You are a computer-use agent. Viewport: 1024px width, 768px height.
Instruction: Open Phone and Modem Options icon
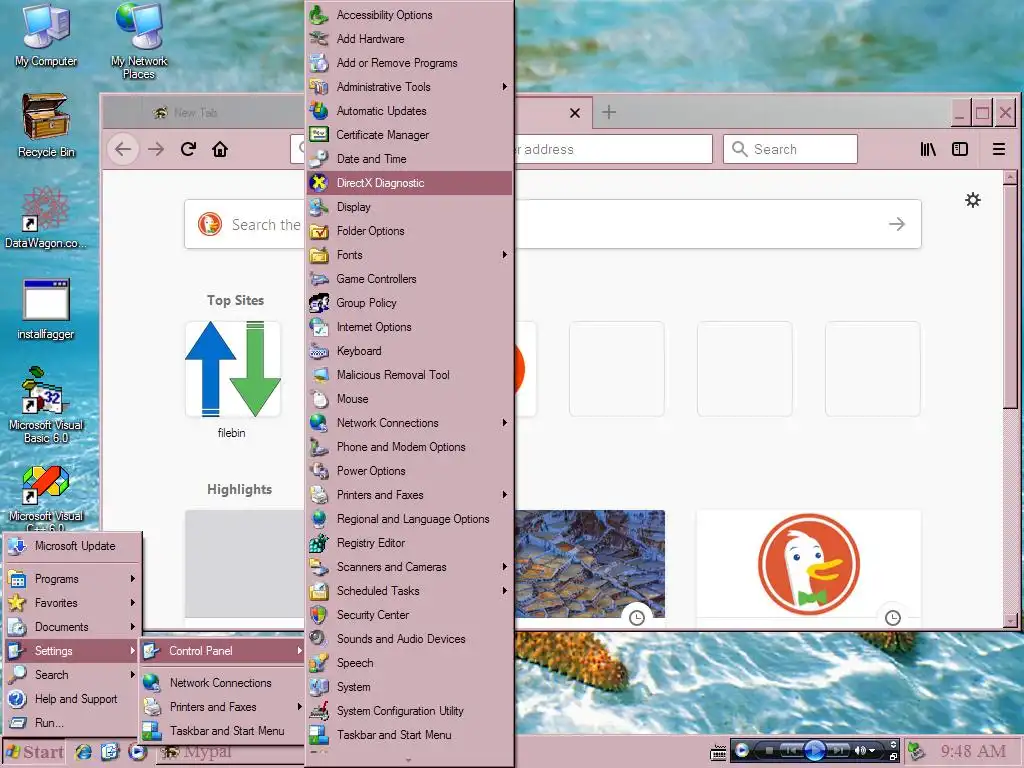click(319, 447)
